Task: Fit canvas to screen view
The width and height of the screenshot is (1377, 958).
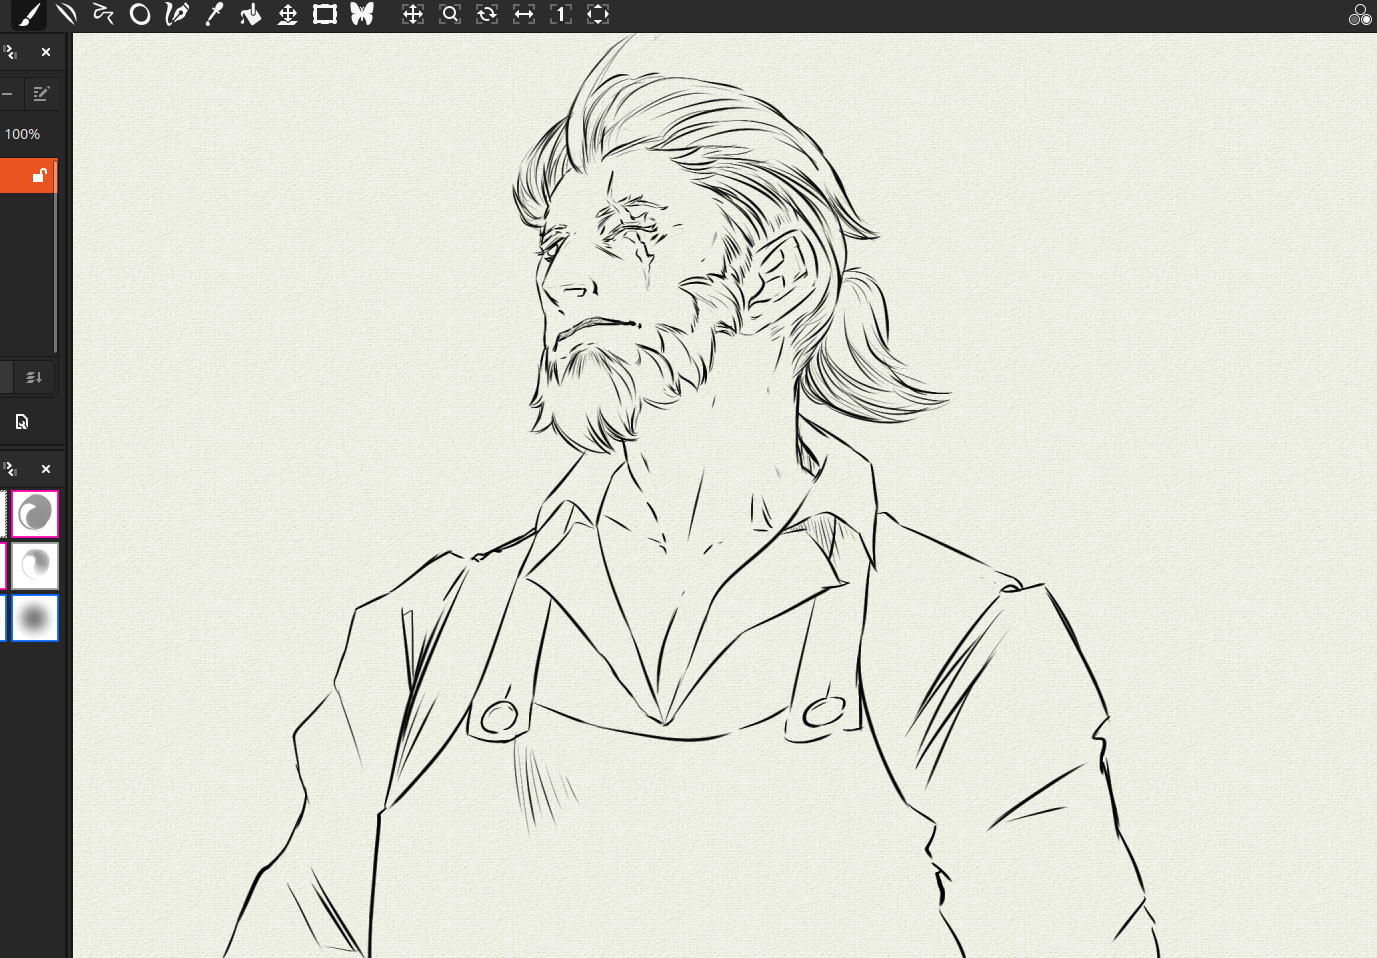Action: tap(598, 14)
